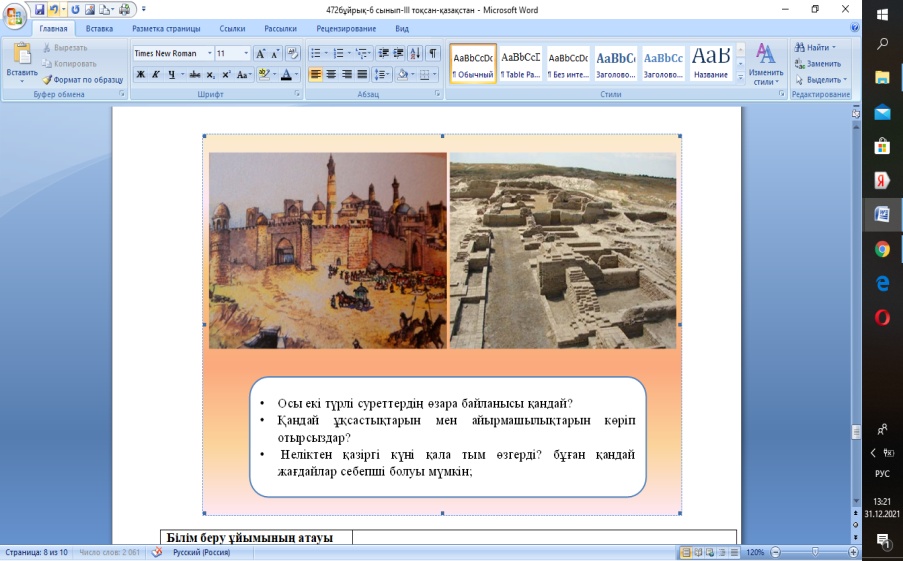Open the Microsoft Office round button

pyautogui.click(x=14, y=18)
